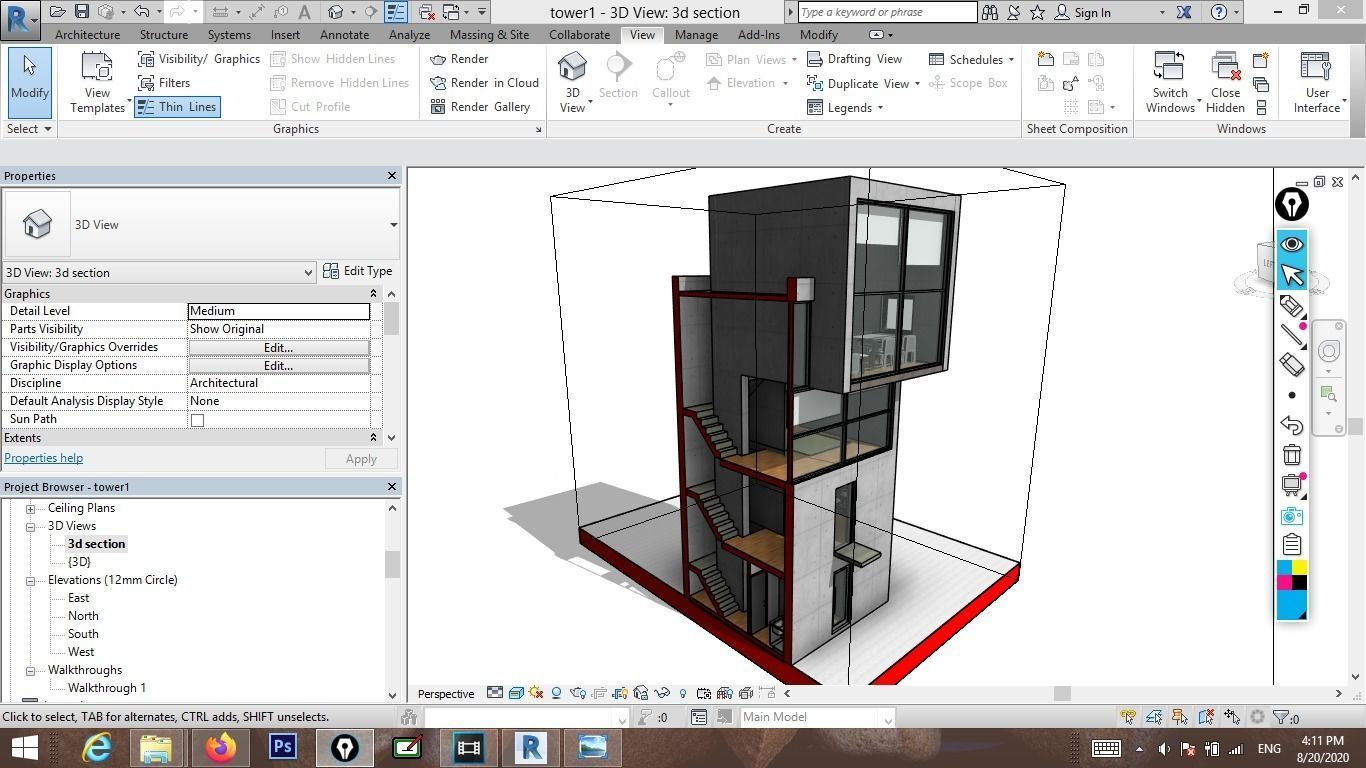Enable Temporary Hide/Isolate using the glasses icon
The width and height of the screenshot is (1366, 768).
coord(664,693)
